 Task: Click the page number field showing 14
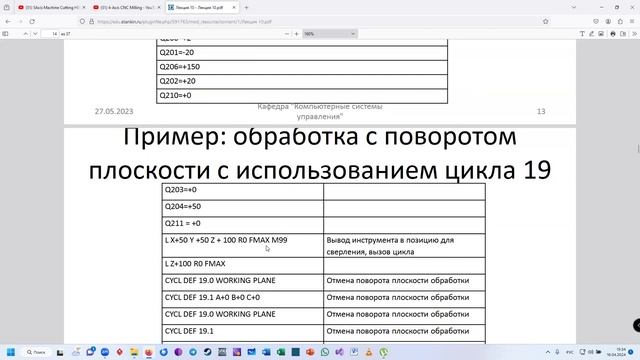pyautogui.click(x=51, y=34)
